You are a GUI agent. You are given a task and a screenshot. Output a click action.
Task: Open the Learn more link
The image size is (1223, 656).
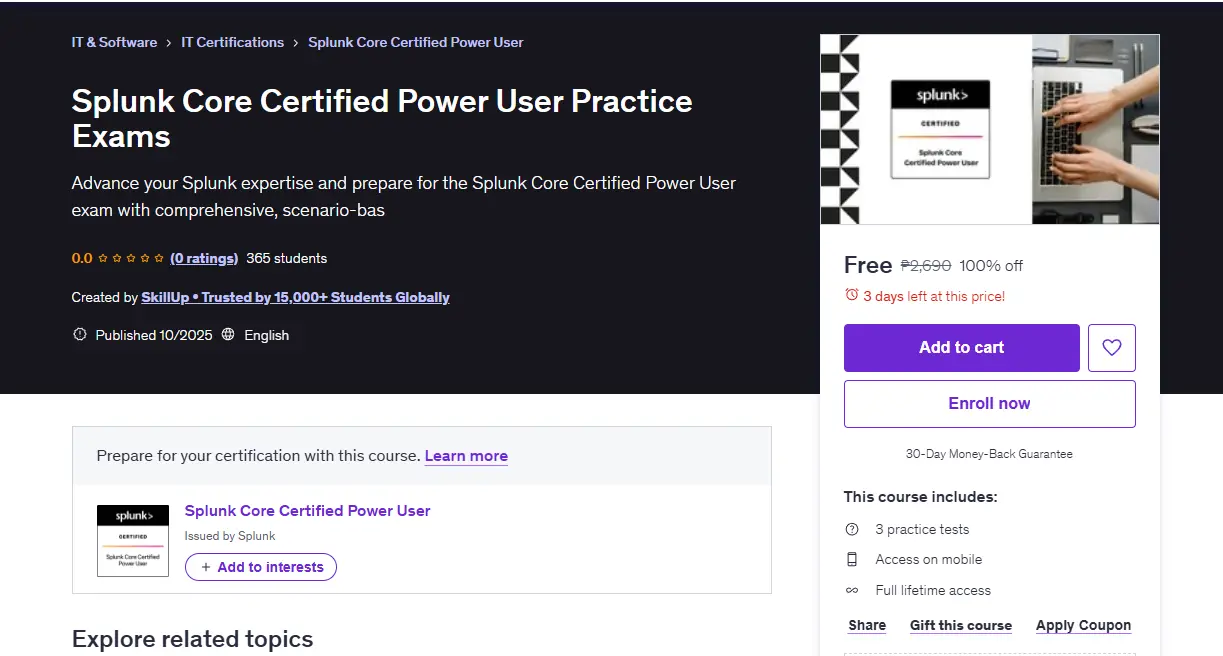click(466, 456)
